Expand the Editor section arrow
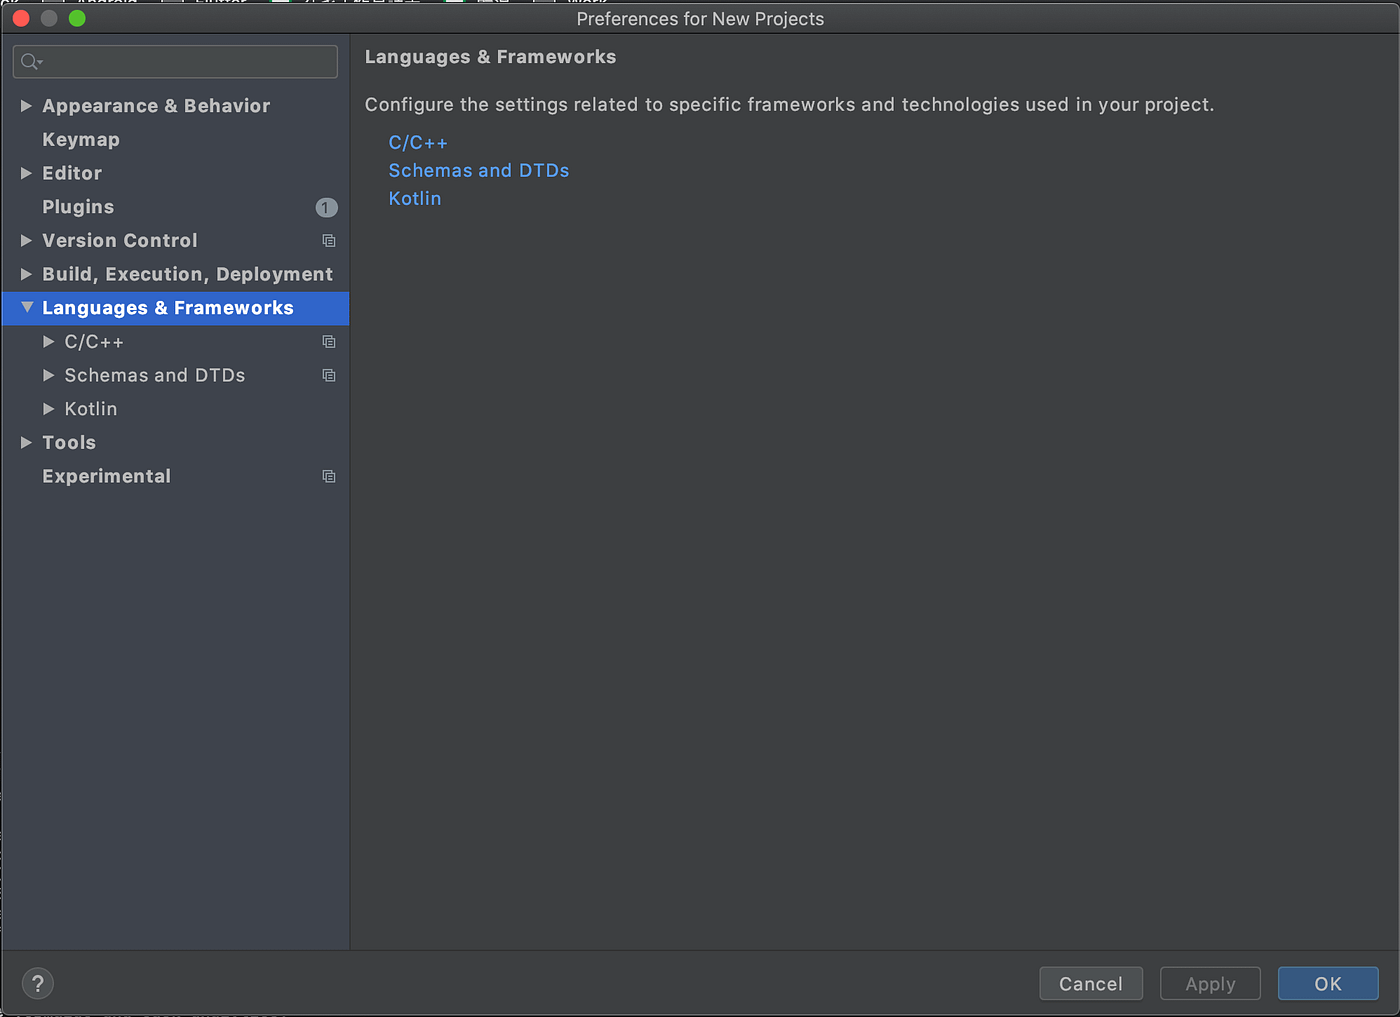The height and width of the screenshot is (1017, 1400). [26, 173]
